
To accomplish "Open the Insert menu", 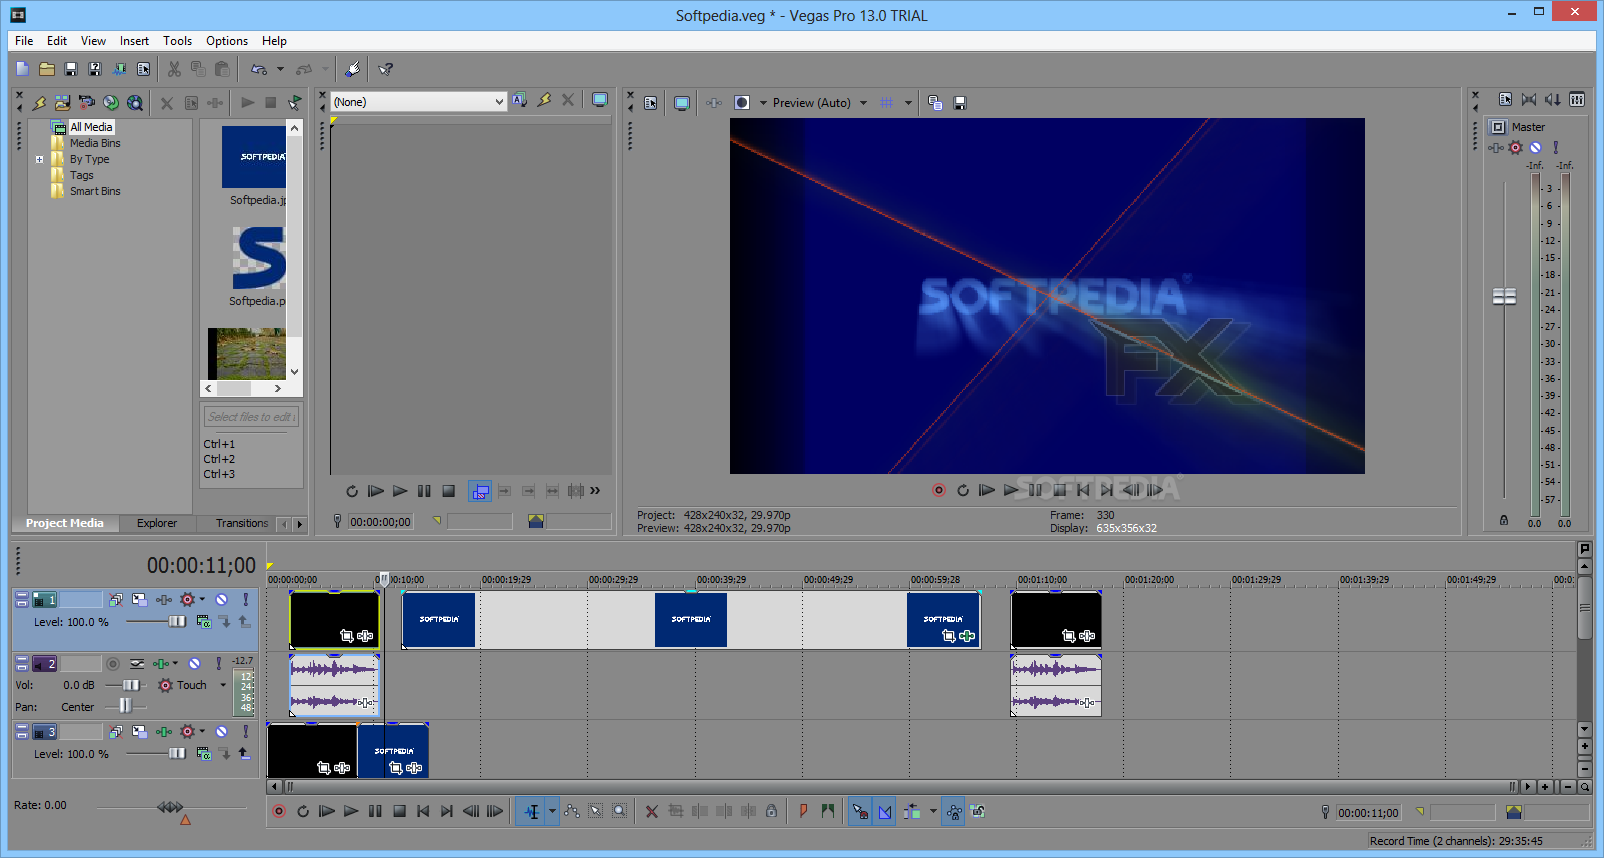I will click(134, 41).
